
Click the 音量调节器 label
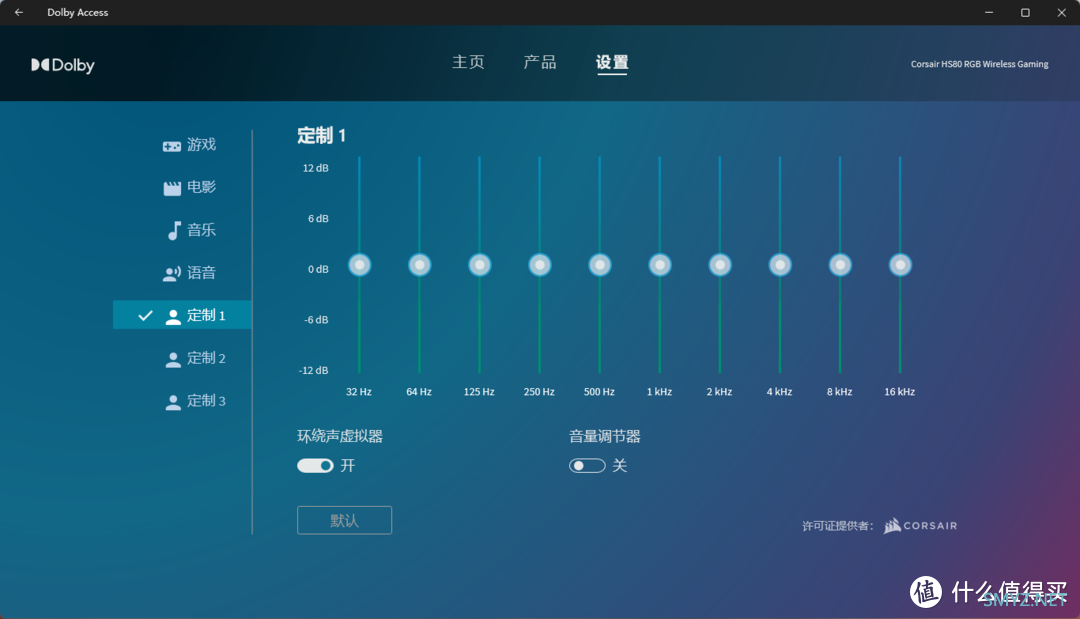605,436
